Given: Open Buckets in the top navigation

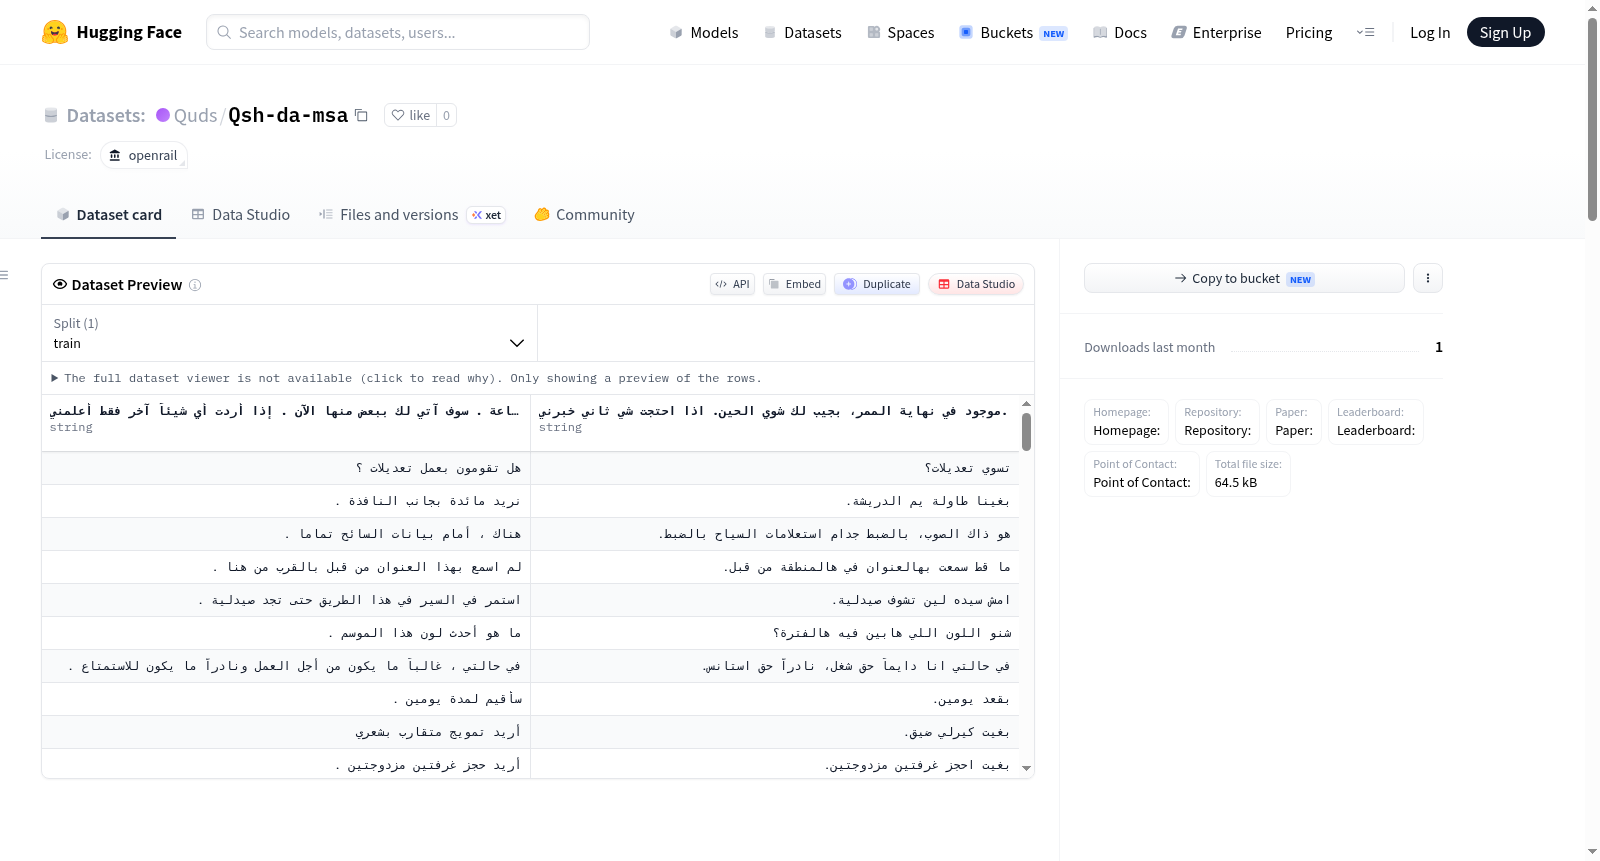Looking at the screenshot, I should point(1013,33).
